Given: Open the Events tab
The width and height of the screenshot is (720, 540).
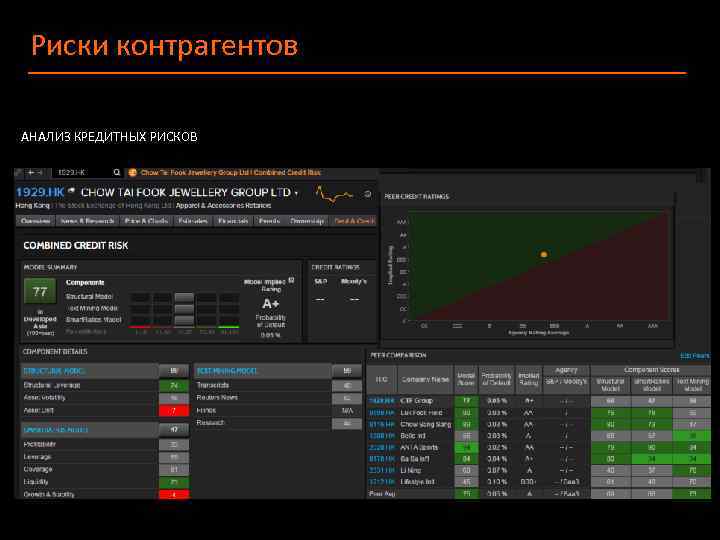Looking at the screenshot, I should 269,221.
